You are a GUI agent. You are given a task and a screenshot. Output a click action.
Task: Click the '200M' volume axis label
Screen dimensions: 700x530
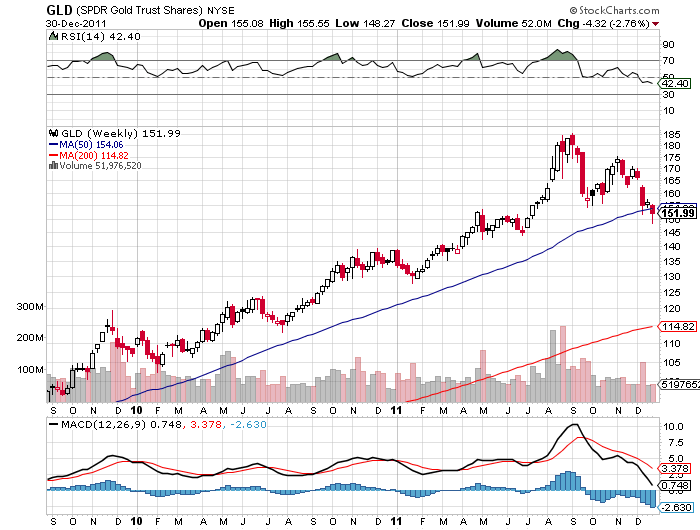tap(30, 338)
